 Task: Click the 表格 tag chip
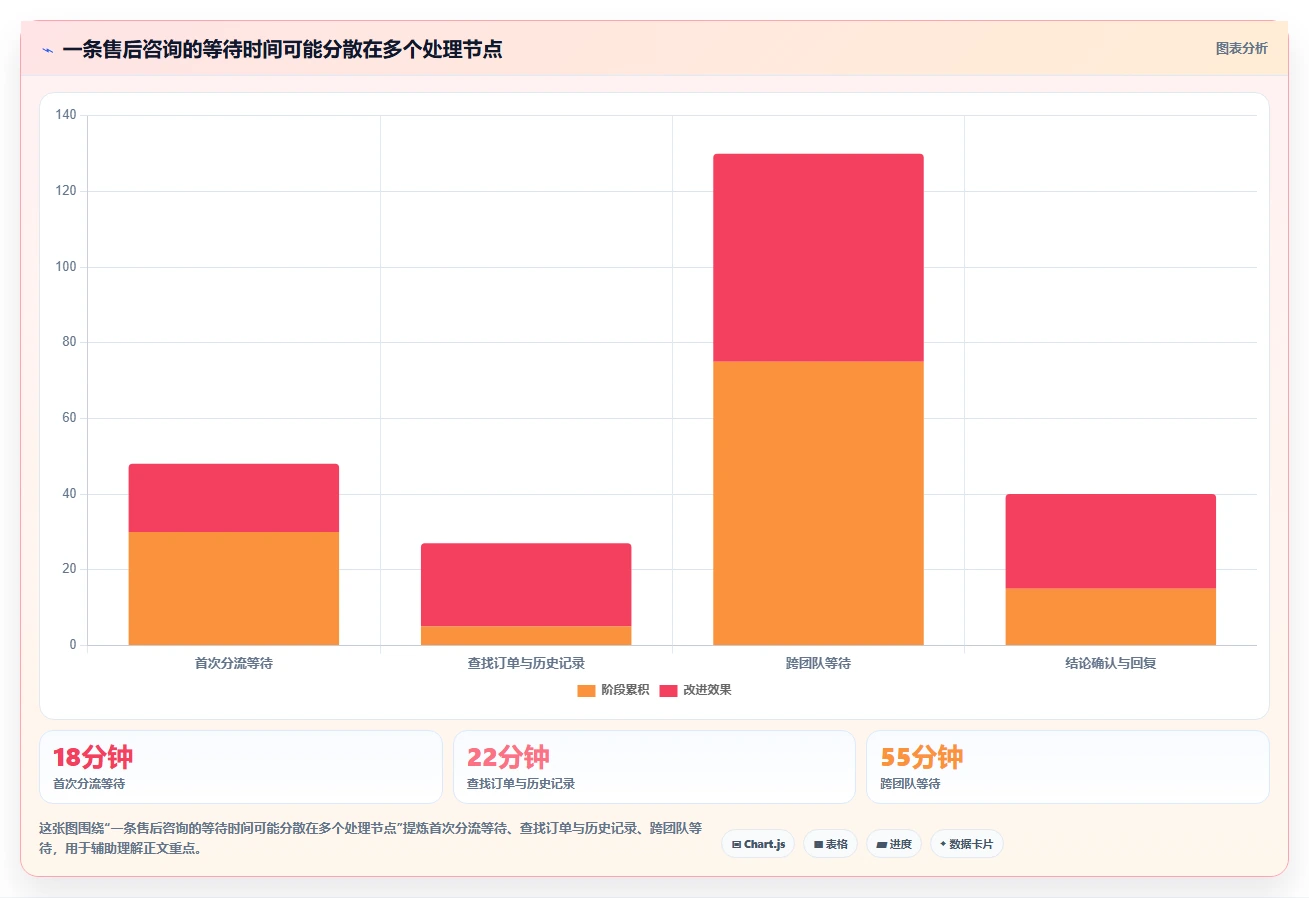coord(830,844)
